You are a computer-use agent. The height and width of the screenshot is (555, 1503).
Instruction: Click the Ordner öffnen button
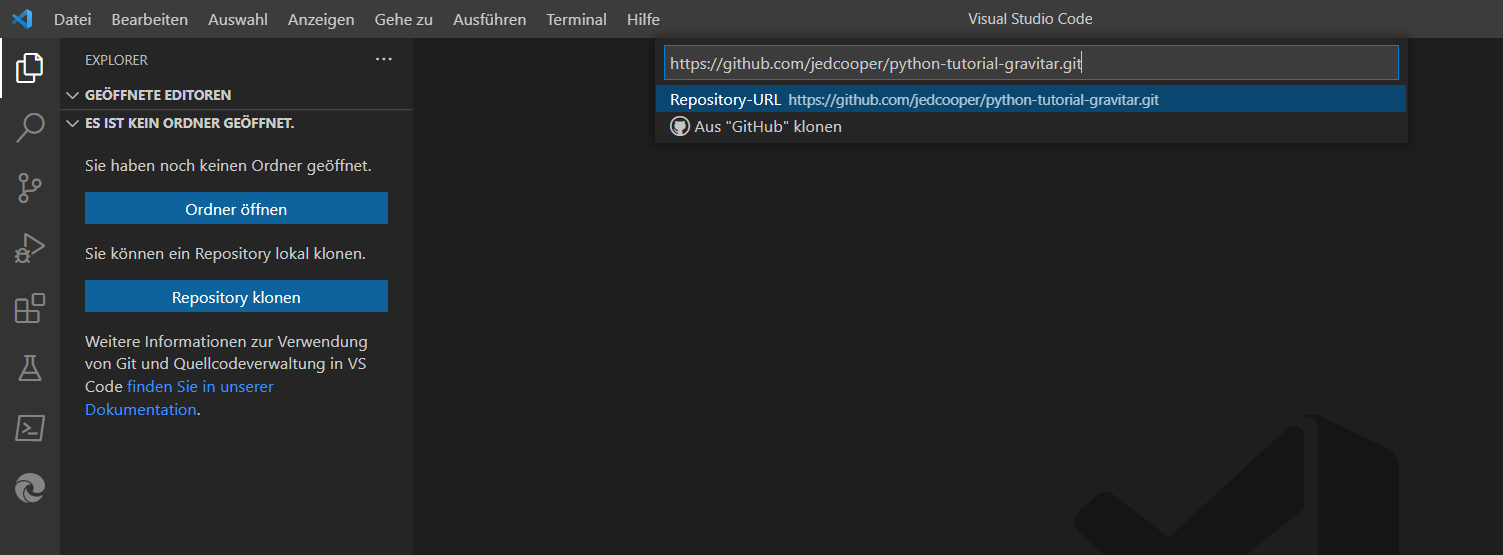pyautogui.click(x=236, y=209)
